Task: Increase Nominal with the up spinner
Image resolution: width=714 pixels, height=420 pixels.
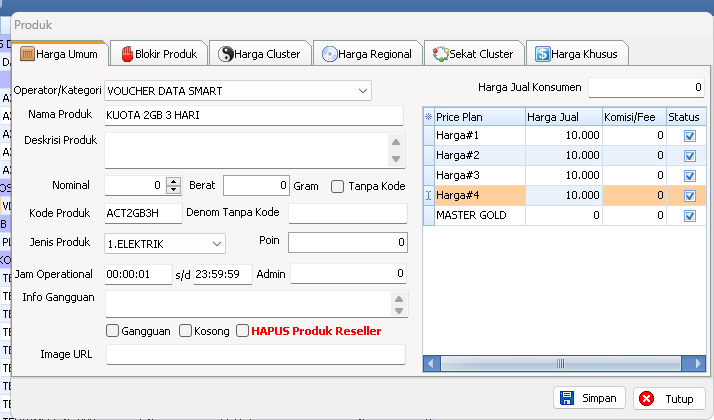Action: click(x=173, y=181)
